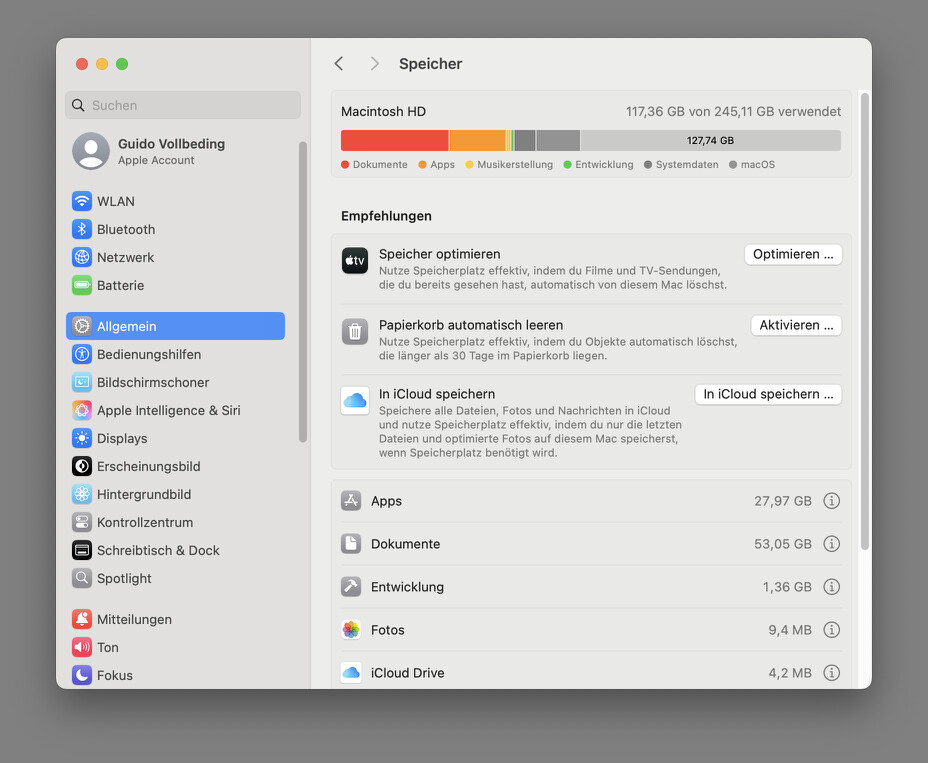Click the green zoom window button

[x=122, y=64]
